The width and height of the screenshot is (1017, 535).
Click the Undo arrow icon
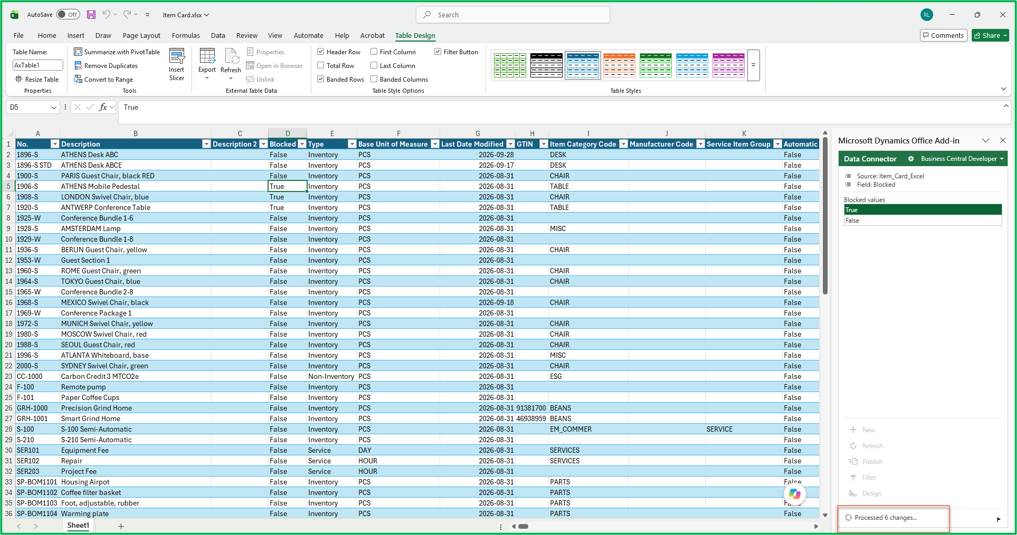pos(106,14)
